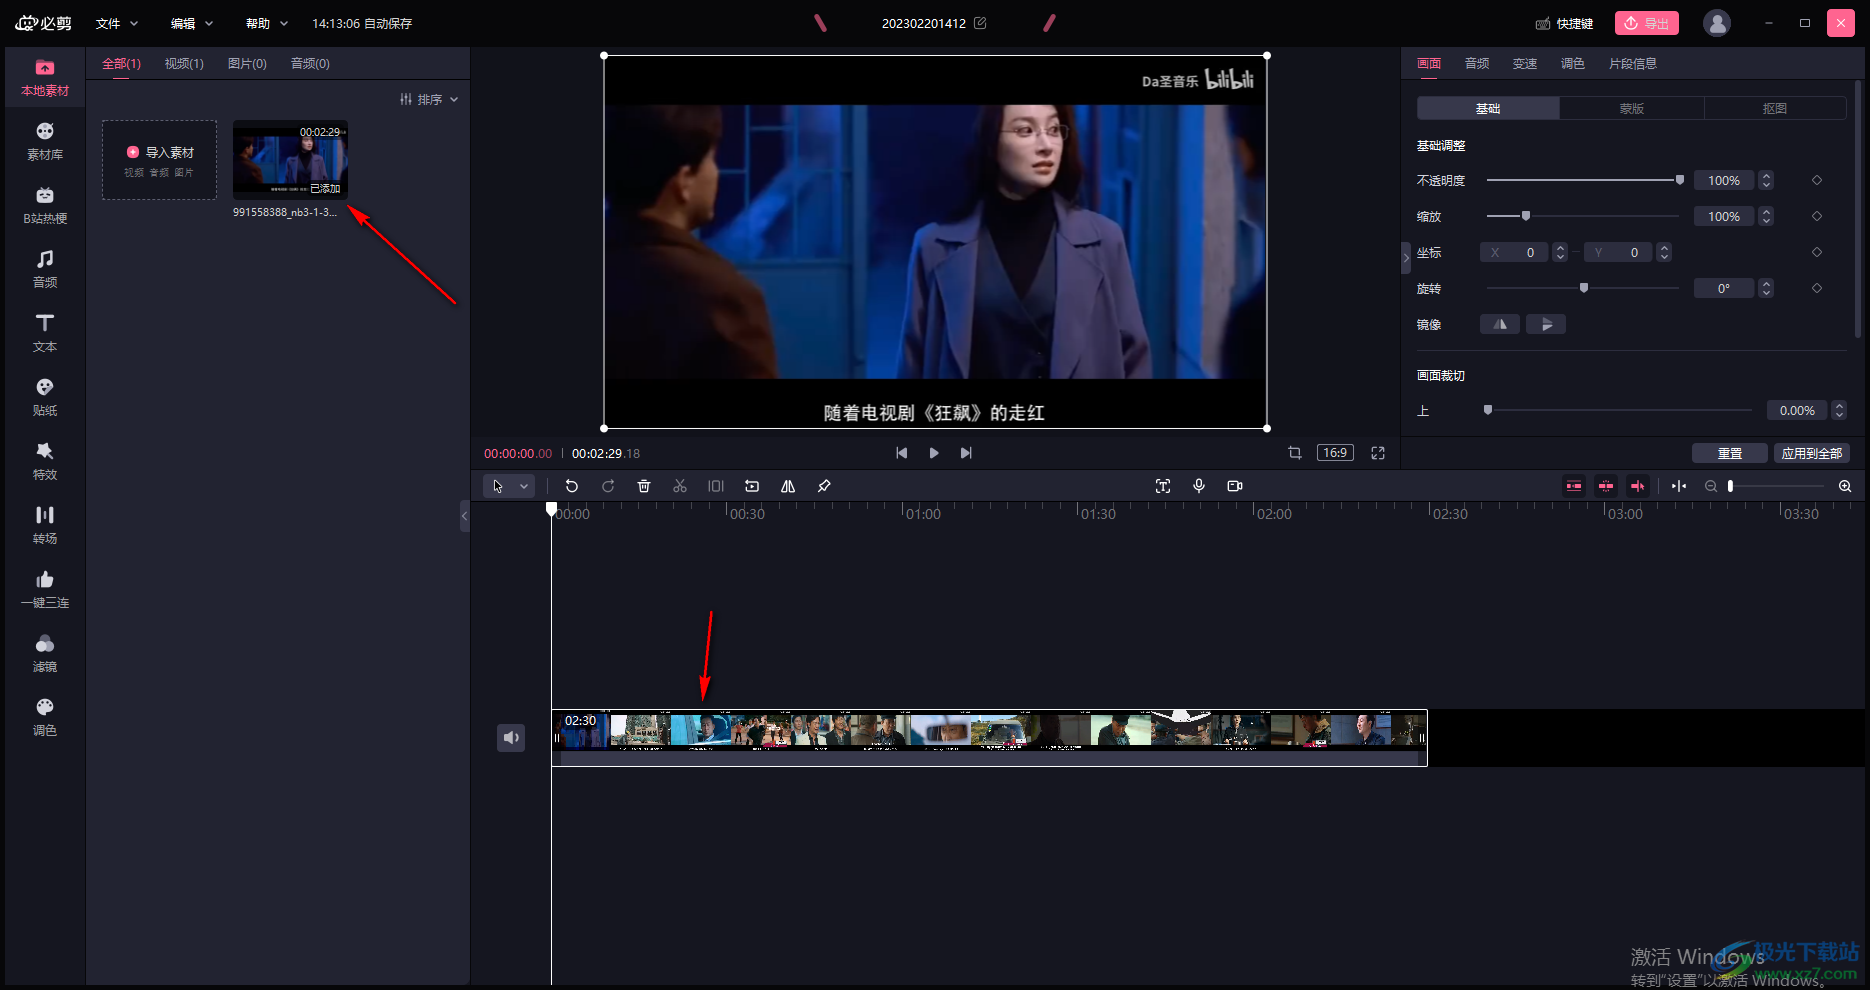Open the 排序 sort dropdown
Viewport: 1870px width, 990px height.
pyautogui.click(x=429, y=99)
